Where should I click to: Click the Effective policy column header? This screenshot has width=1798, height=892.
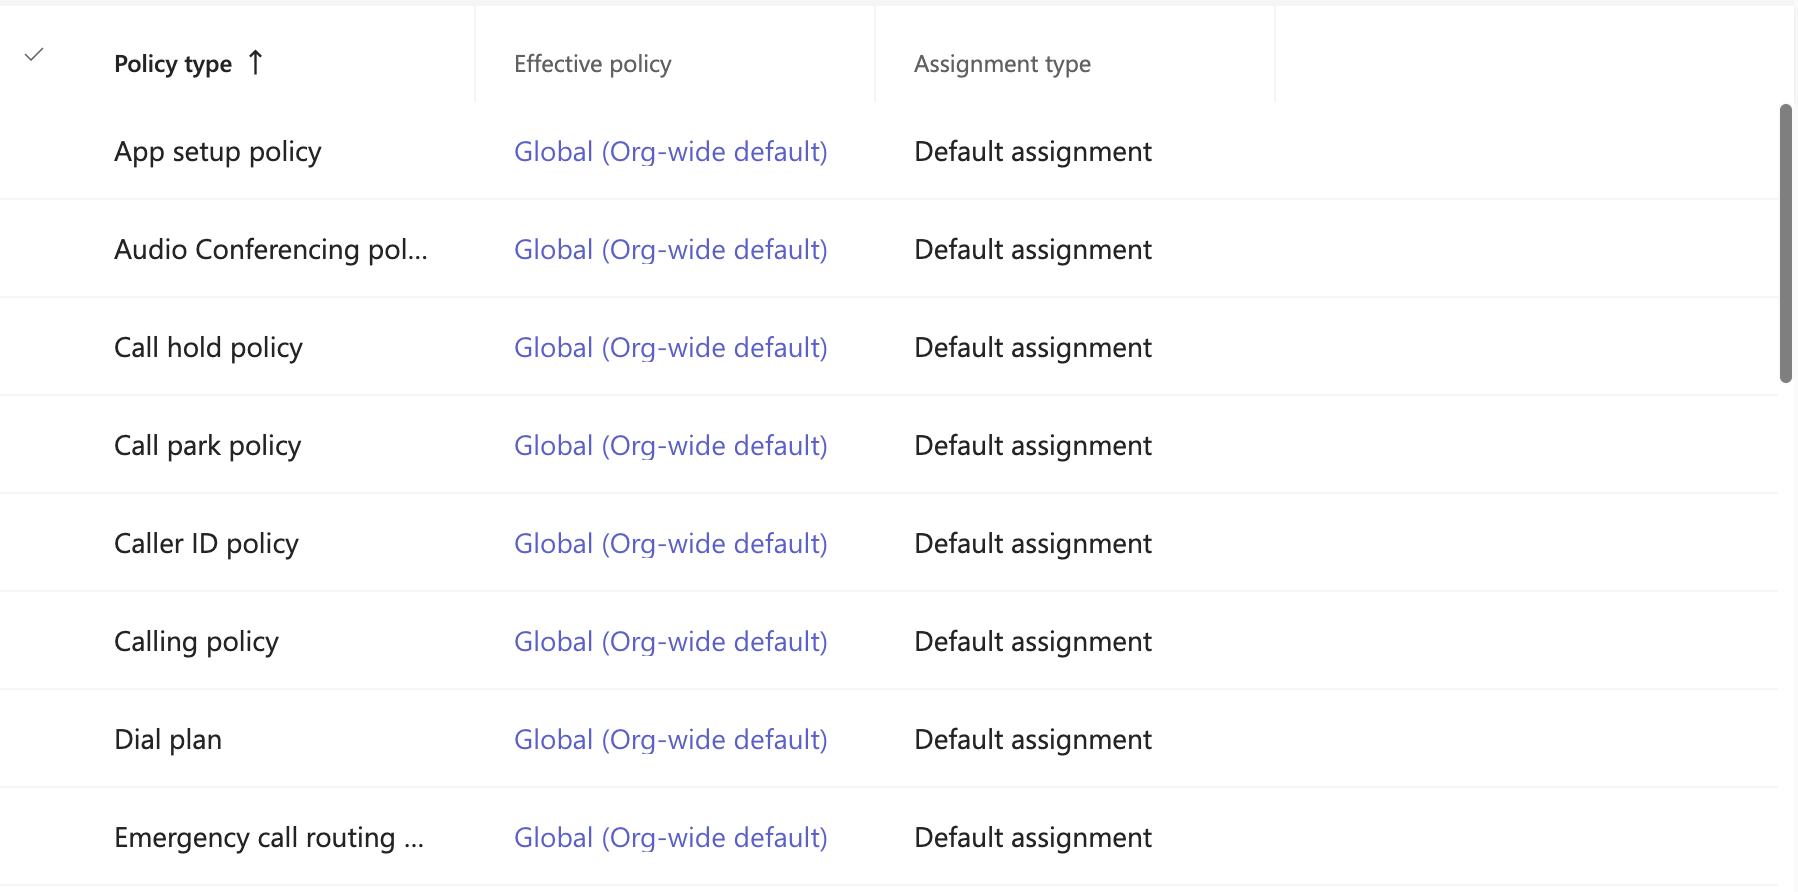click(x=592, y=63)
